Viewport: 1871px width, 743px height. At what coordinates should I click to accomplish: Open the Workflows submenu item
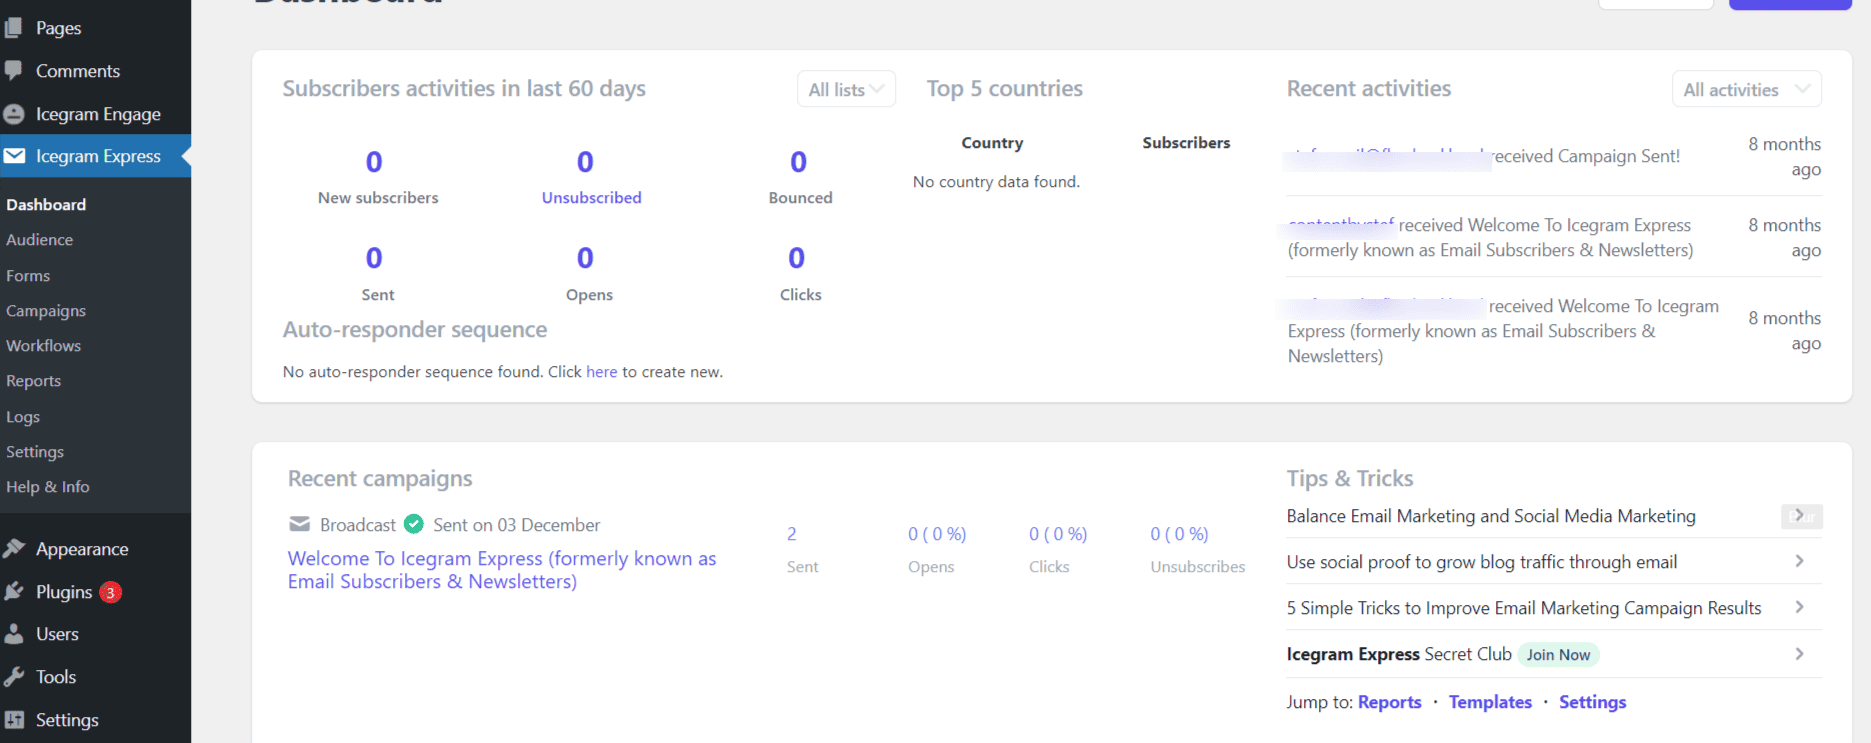pos(43,346)
